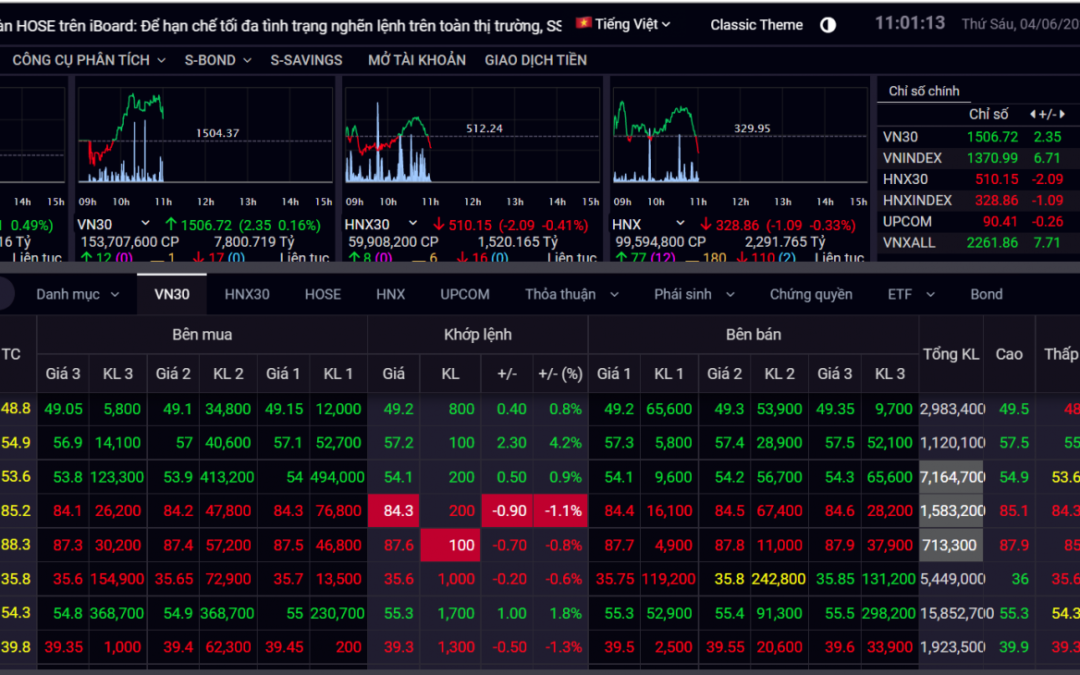Screen dimensions: 1080x675
Task: Select the HOSE market tab
Action: [x=323, y=294]
